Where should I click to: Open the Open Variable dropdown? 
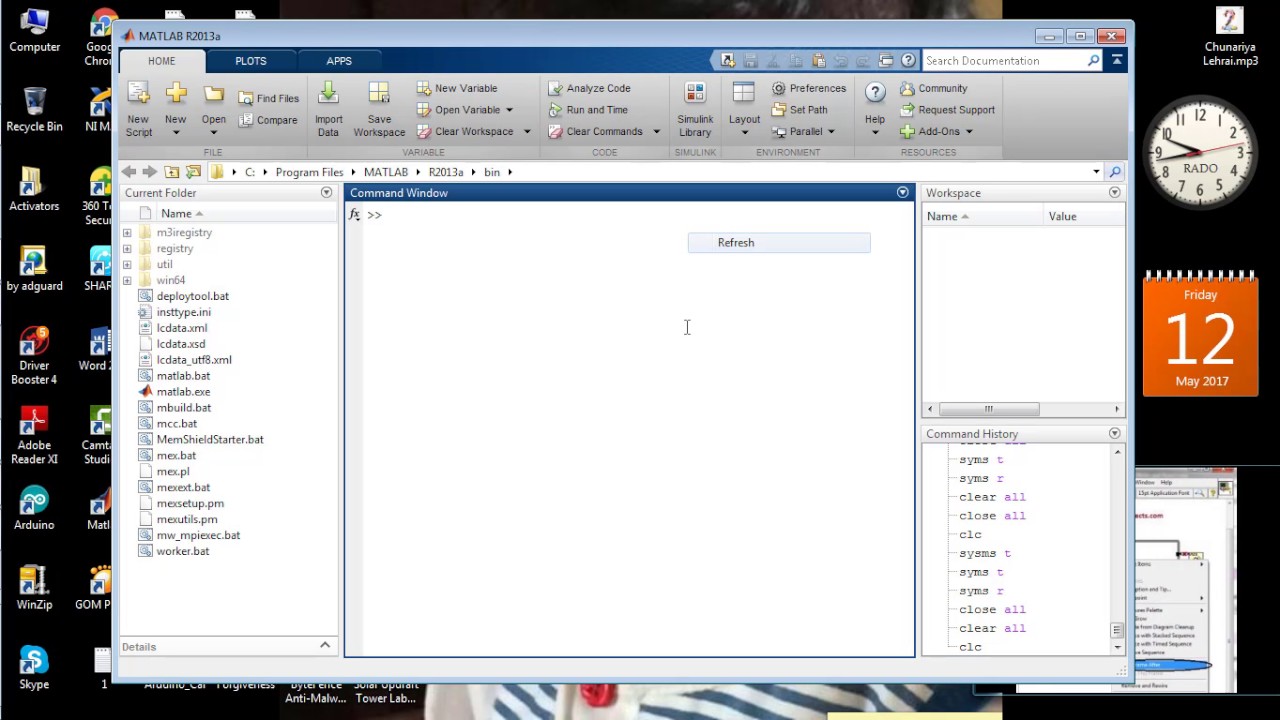pyautogui.click(x=509, y=110)
